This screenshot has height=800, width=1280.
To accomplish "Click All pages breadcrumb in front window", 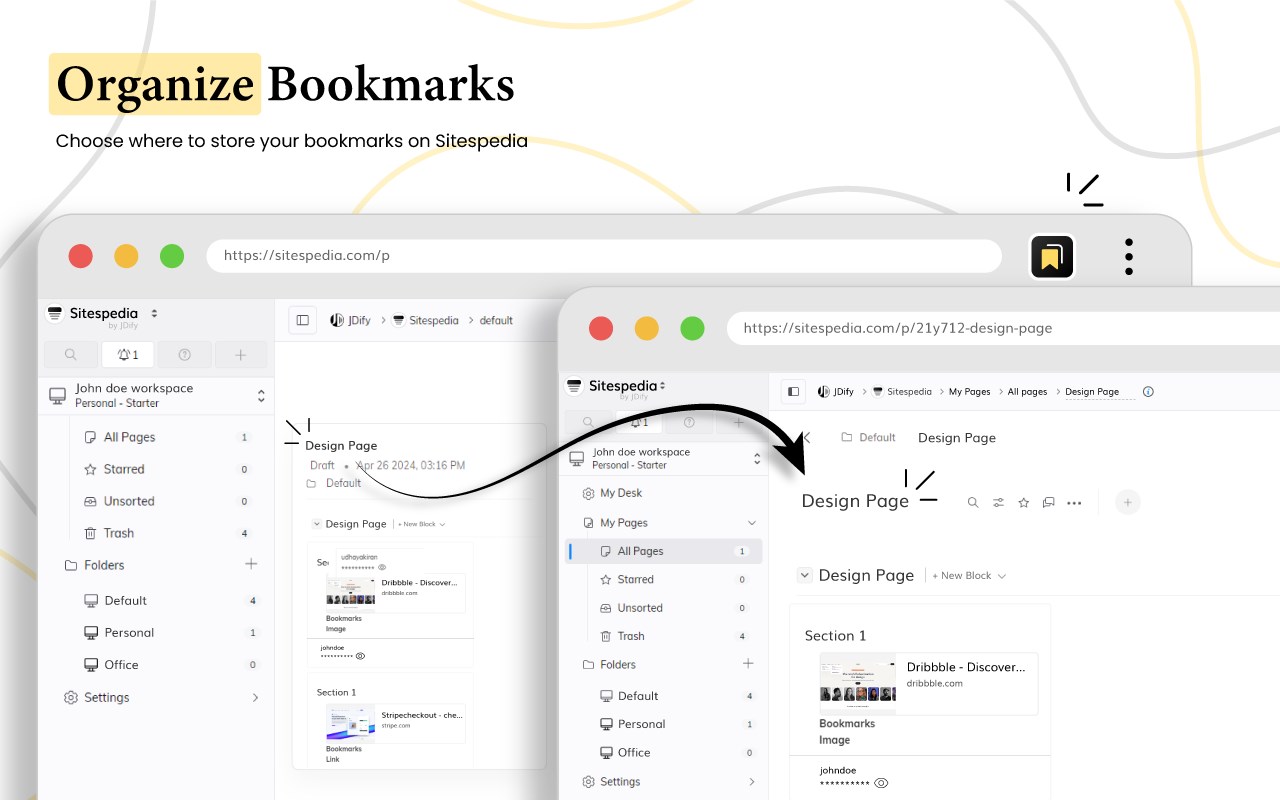I will tap(1027, 392).
